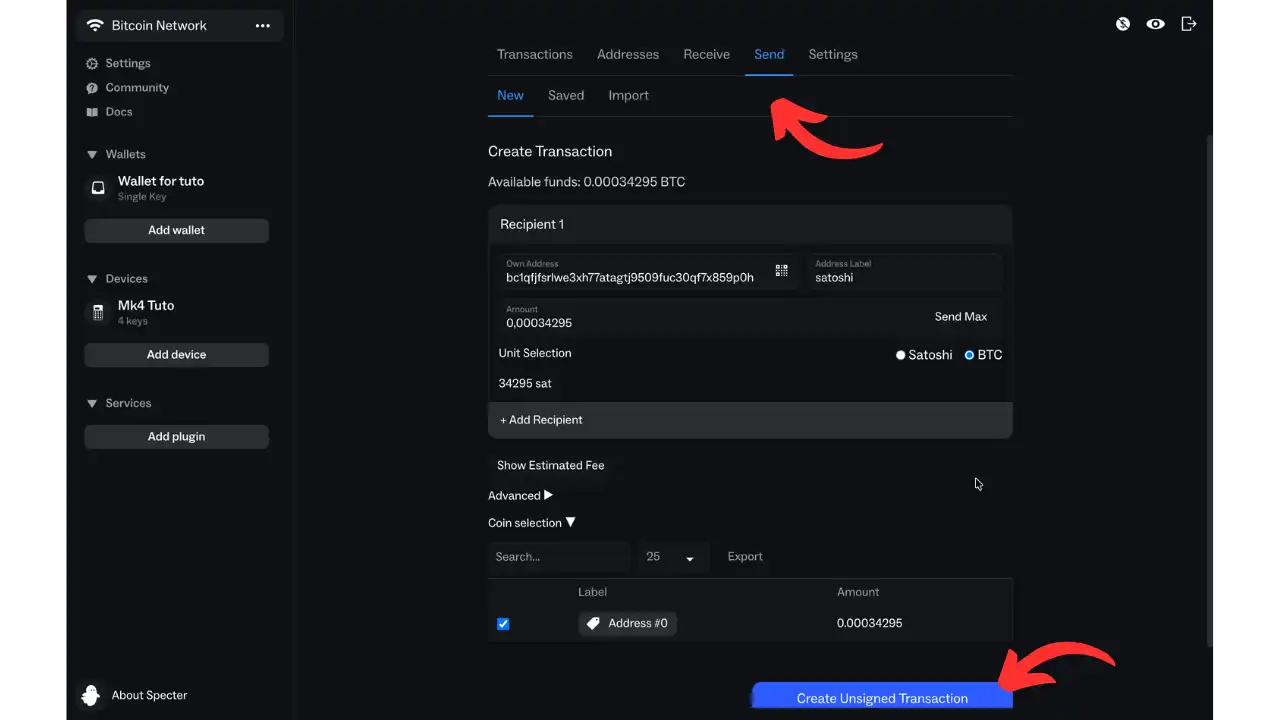Viewport: 1280px width, 720px height.
Task: Click the Add plugin button
Action: pyautogui.click(x=176, y=436)
